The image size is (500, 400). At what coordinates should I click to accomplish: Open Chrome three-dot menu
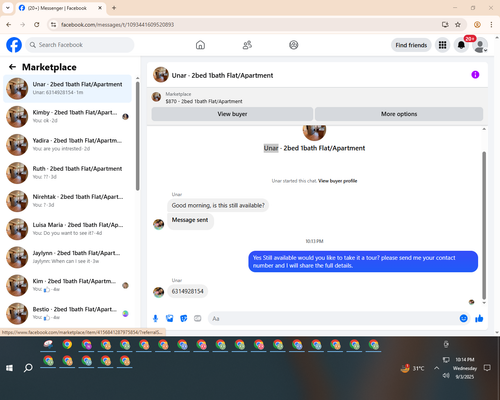click(x=491, y=25)
